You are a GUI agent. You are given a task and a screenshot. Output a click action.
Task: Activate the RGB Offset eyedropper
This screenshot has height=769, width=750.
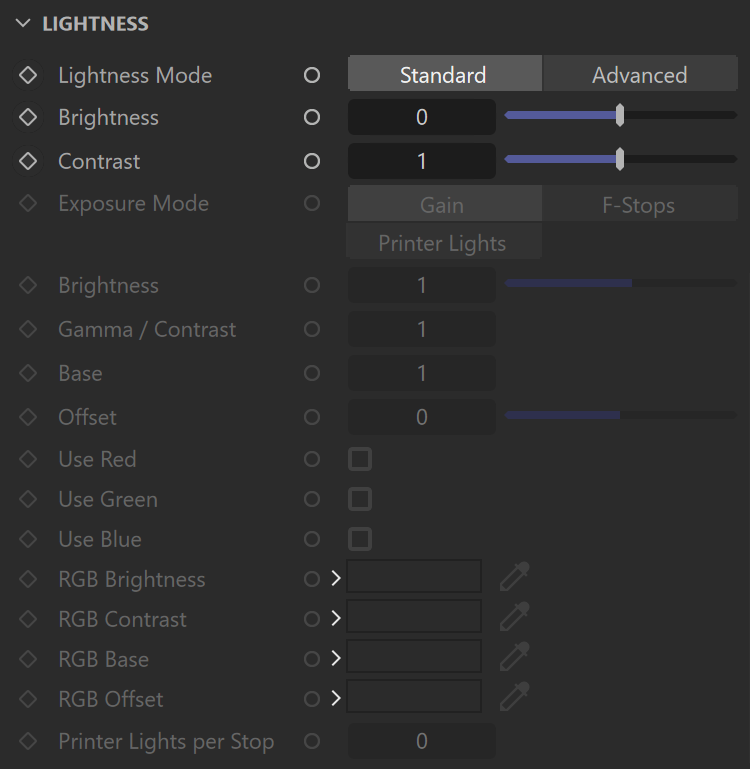515,696
